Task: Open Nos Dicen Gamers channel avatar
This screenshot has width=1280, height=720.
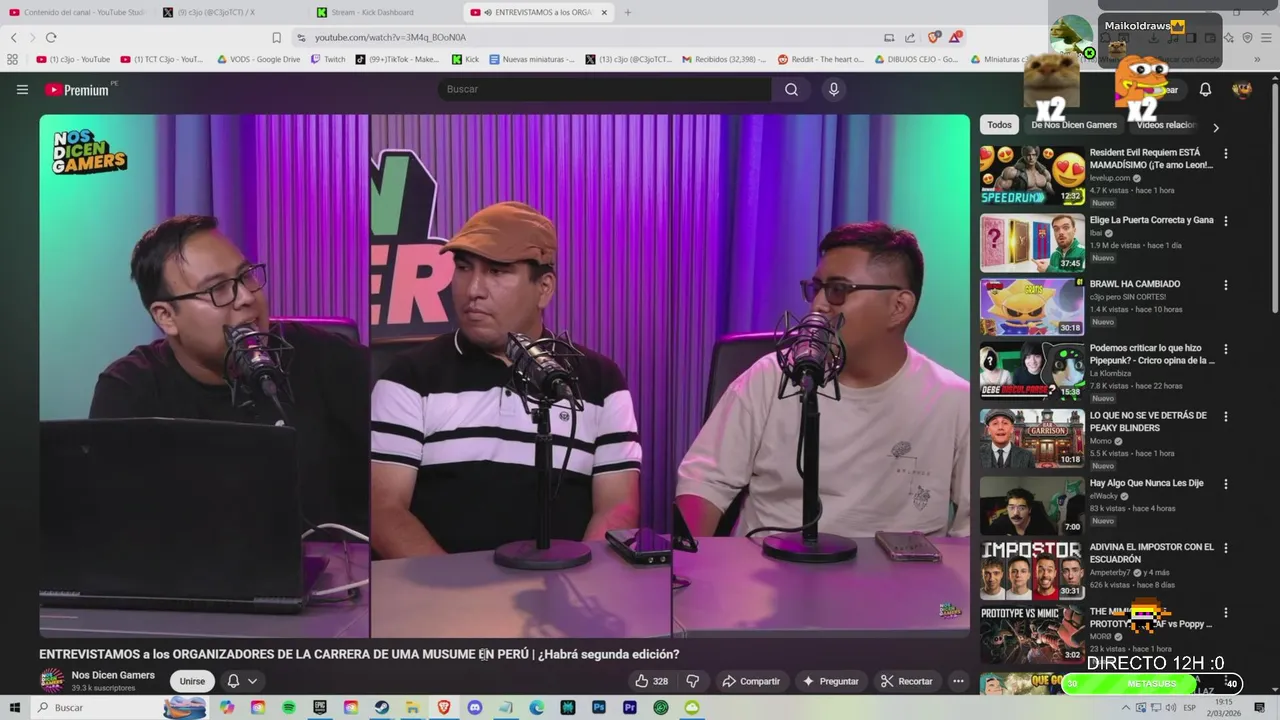Action: click(x=52, y=681)
